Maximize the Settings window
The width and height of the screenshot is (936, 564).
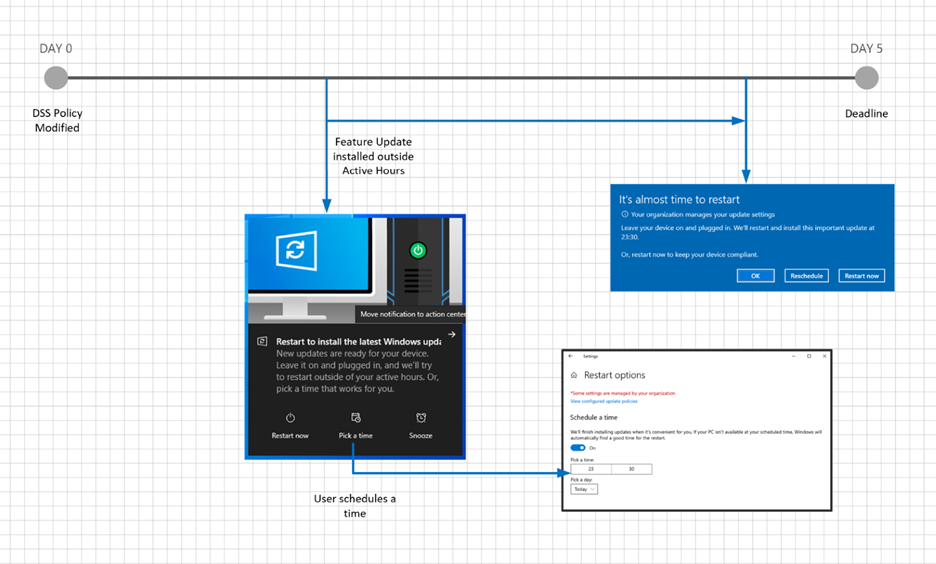809,356
